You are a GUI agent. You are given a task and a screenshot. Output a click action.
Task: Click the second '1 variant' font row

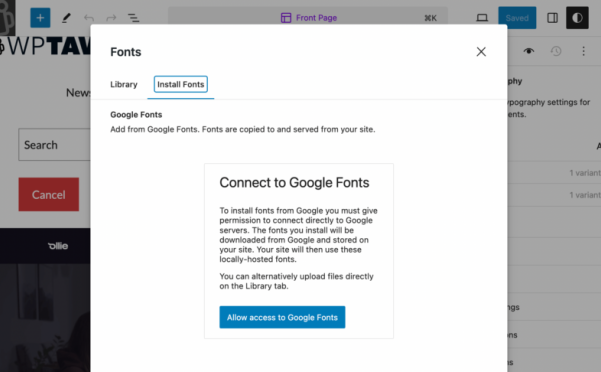554,195
